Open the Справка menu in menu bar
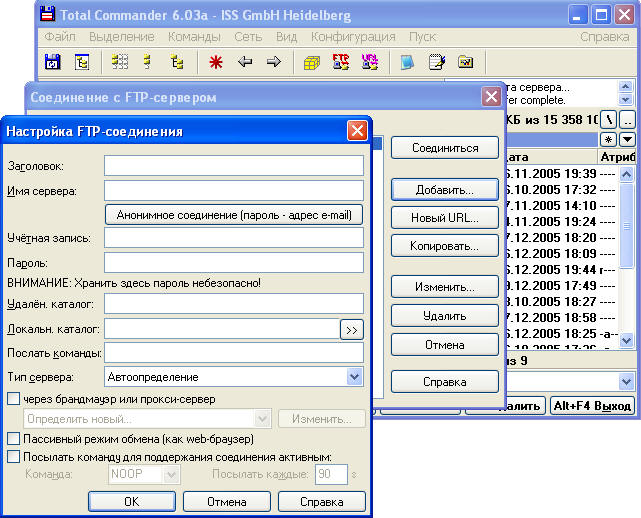The image size is (641, 518). (x=605, y=37)
